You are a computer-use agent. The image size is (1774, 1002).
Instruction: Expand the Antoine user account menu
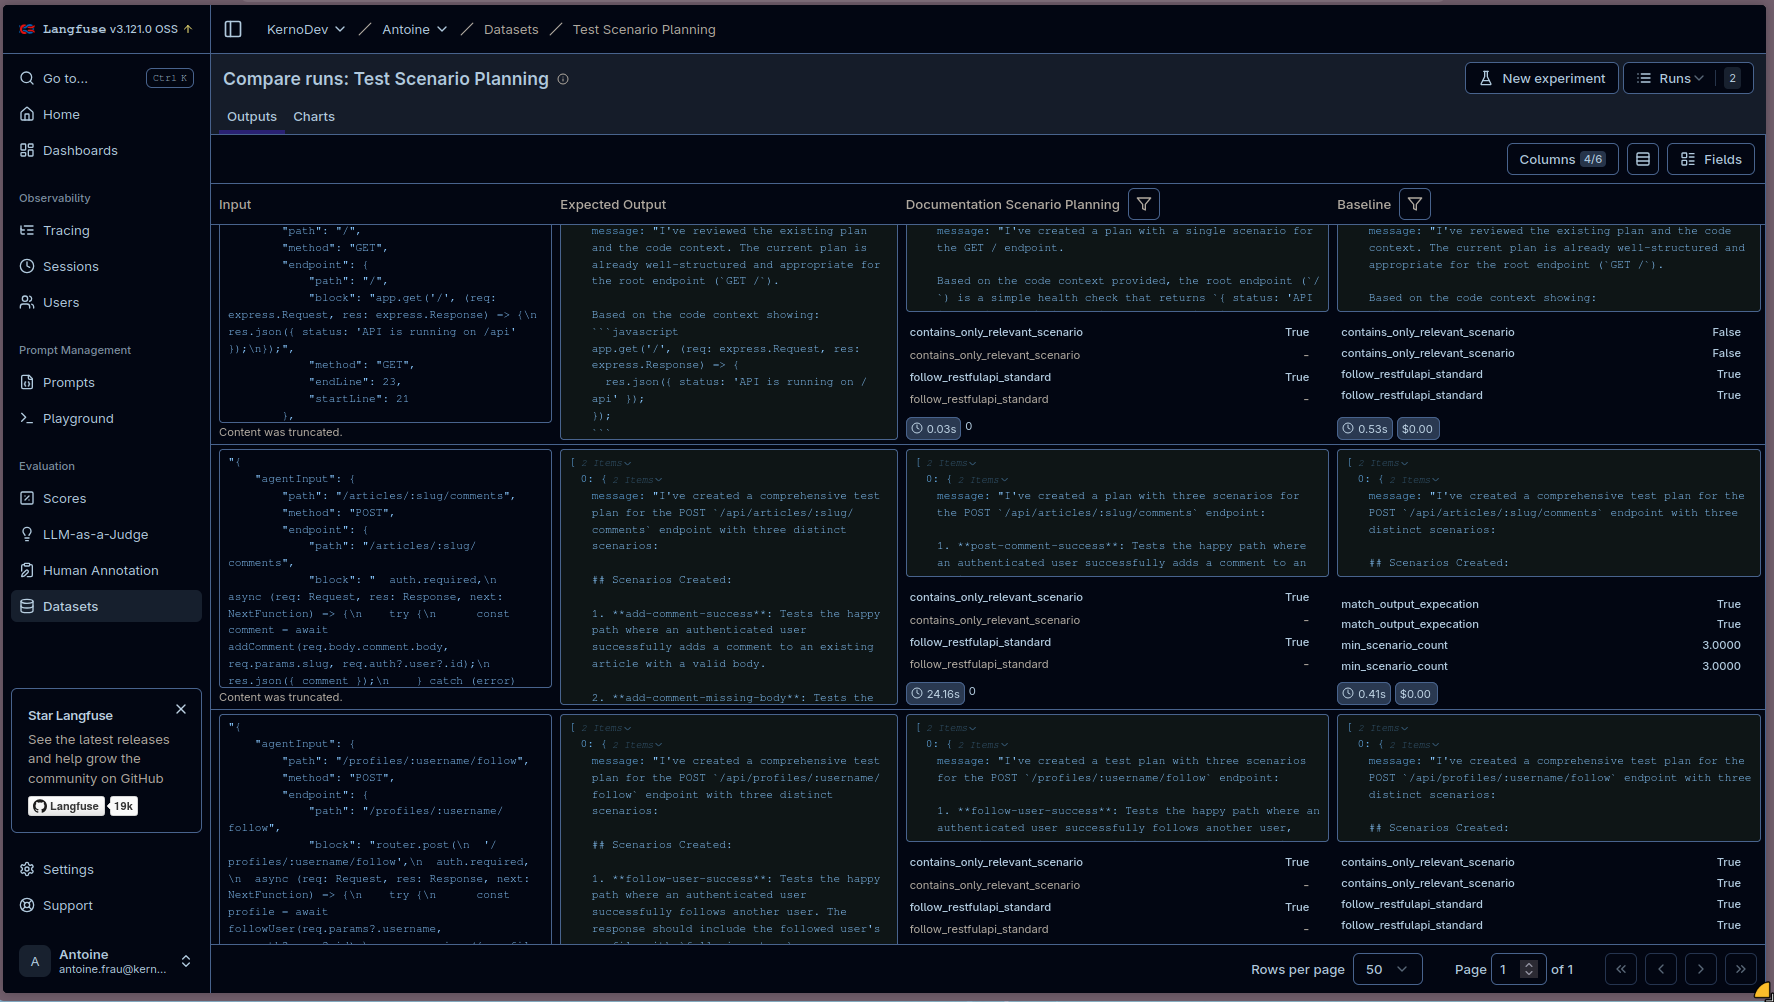click(x=105, y=961)
